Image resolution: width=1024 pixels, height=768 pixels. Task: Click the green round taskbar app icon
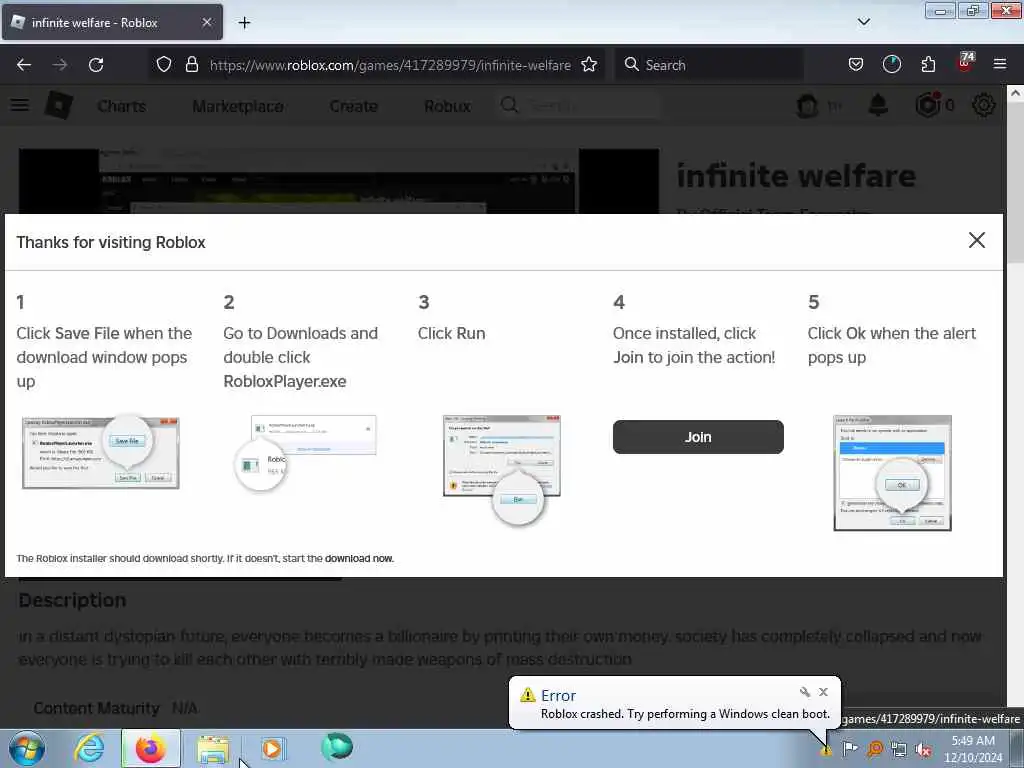coord(337,747)
